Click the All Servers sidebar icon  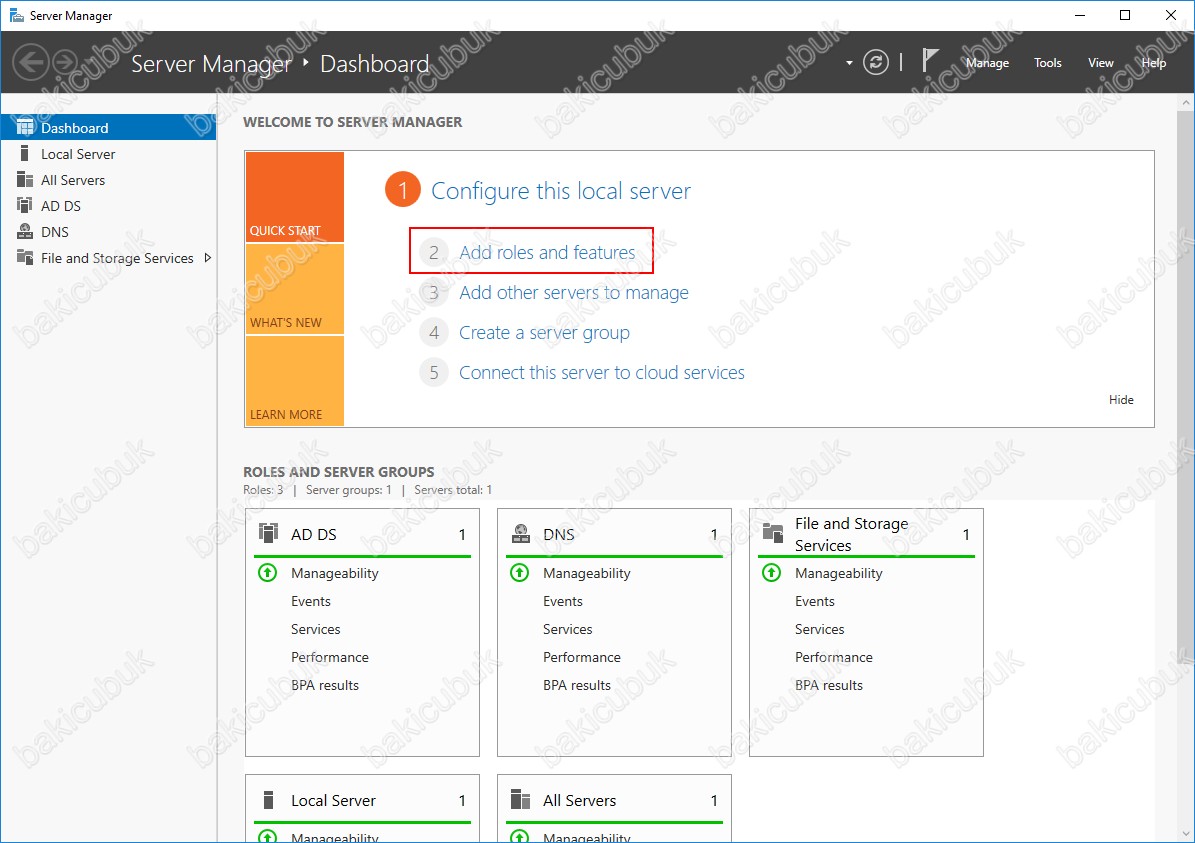click(x=24, y=179)
